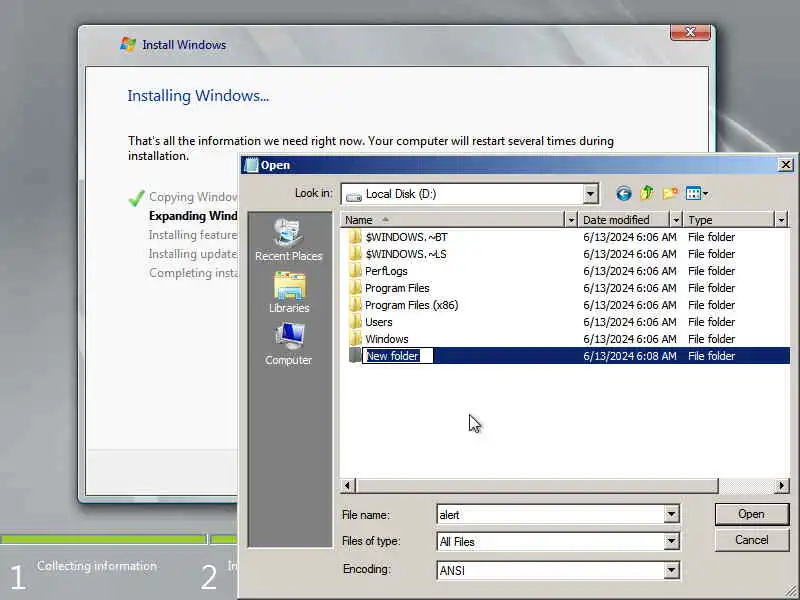The width and height of the screenshot is (800, 600).
Task: Open the View menu icon
Action: pos(697,193)
